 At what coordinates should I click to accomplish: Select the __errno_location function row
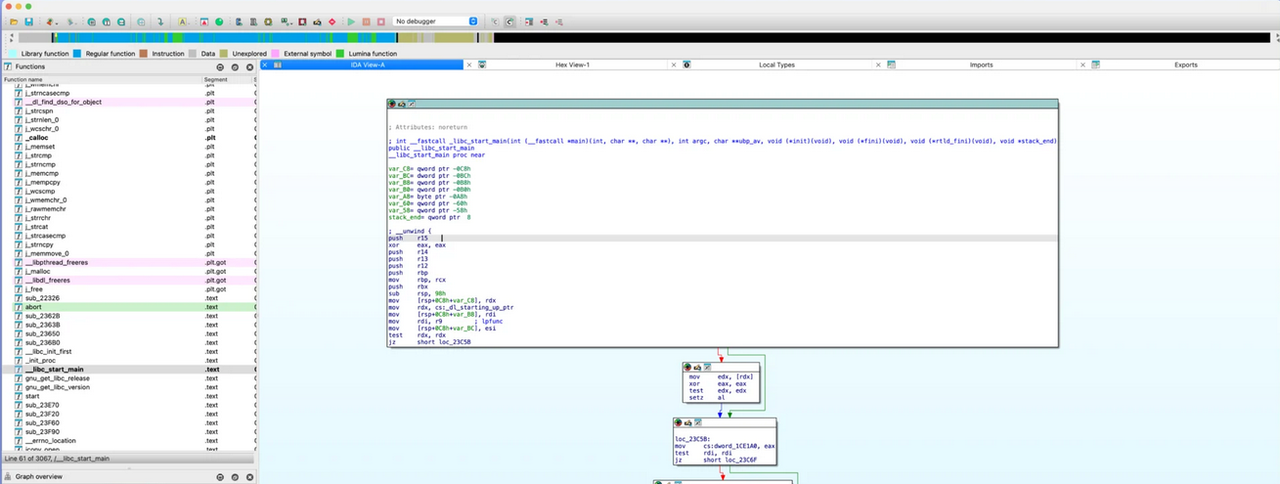[128, 441]
